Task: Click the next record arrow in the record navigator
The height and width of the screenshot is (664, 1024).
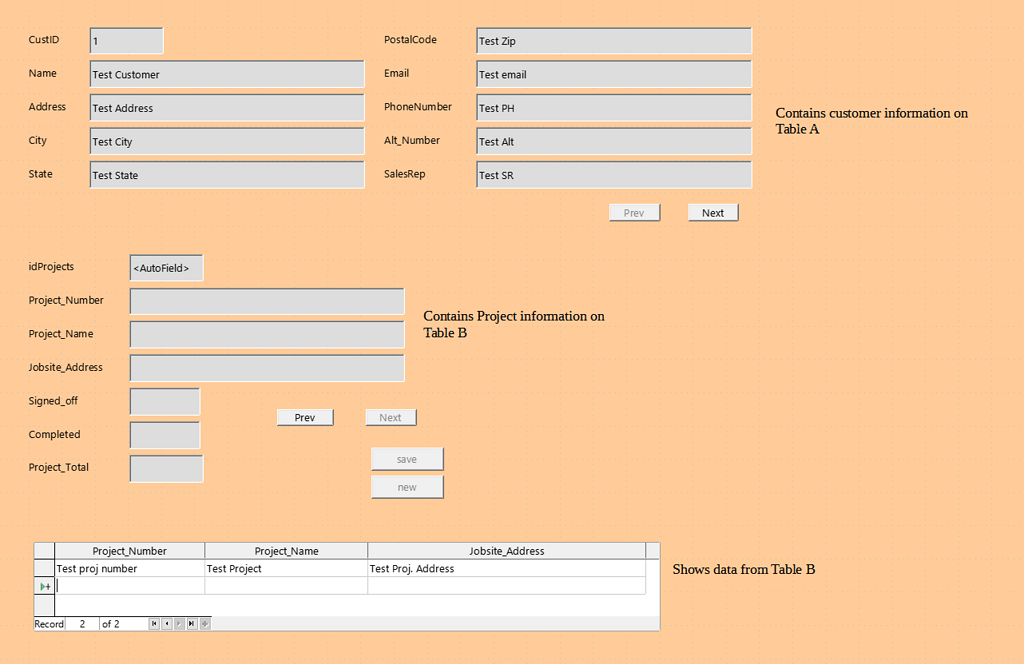Action: 179,623
